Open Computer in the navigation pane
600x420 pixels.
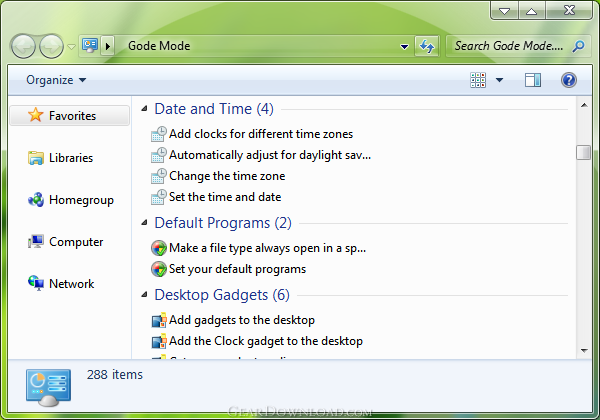point(76,242)
